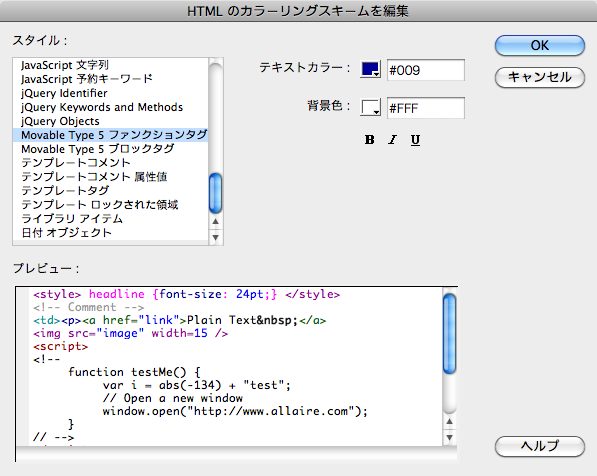Click the preview pane scrollbar thumb
597x476 pixels.
(x=450, y=333)
